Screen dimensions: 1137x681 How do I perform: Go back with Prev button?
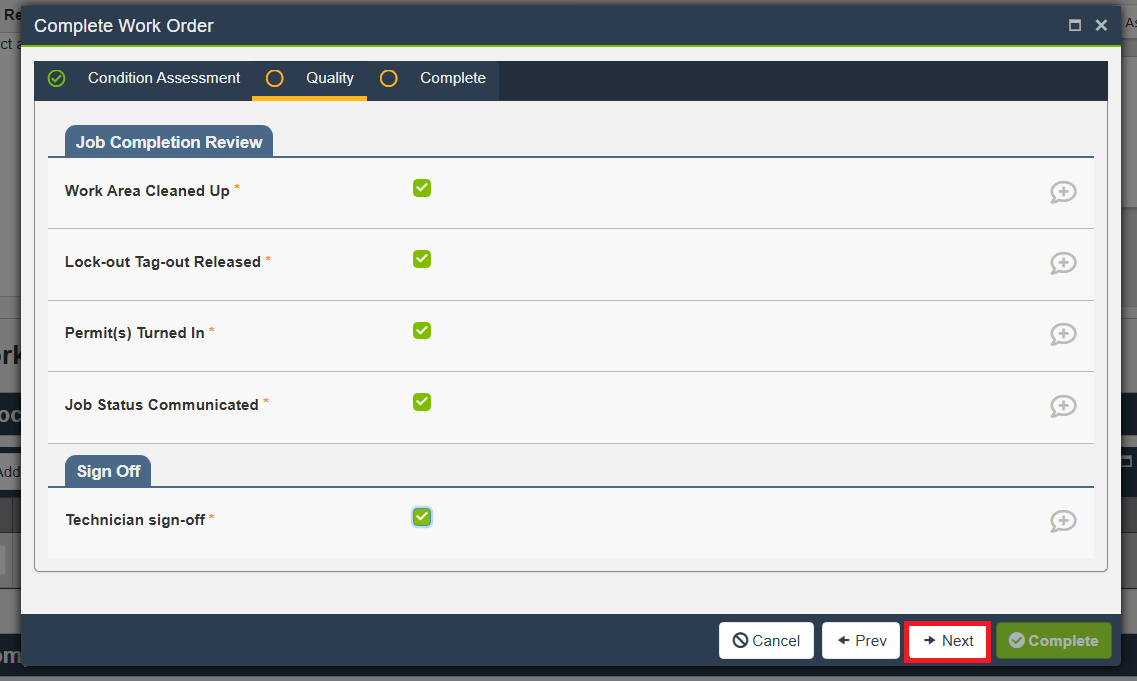(861, 641)
